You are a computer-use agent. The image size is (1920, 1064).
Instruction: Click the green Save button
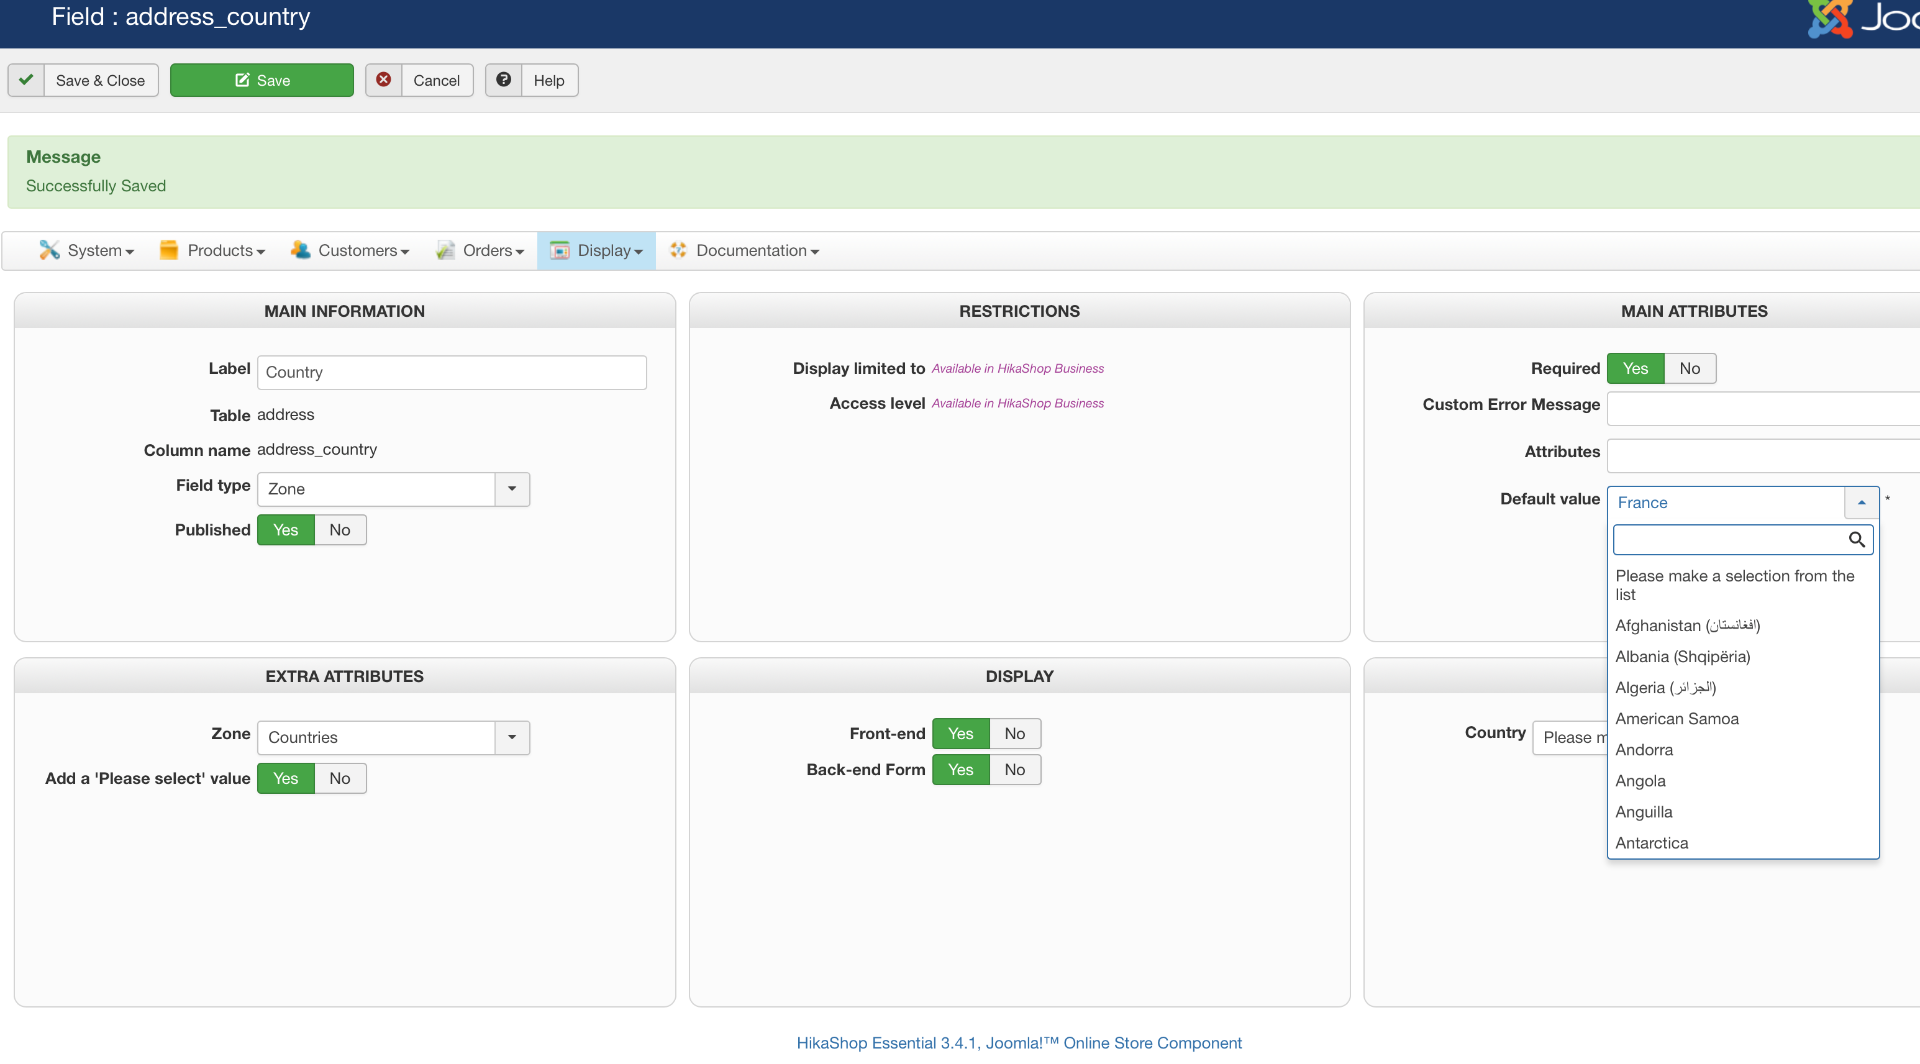pyautogui.click(x=262, y=80)
